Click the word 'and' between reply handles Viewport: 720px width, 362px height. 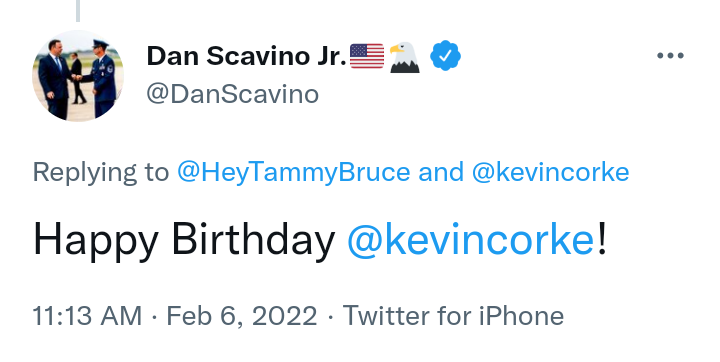tap(441, 173)
